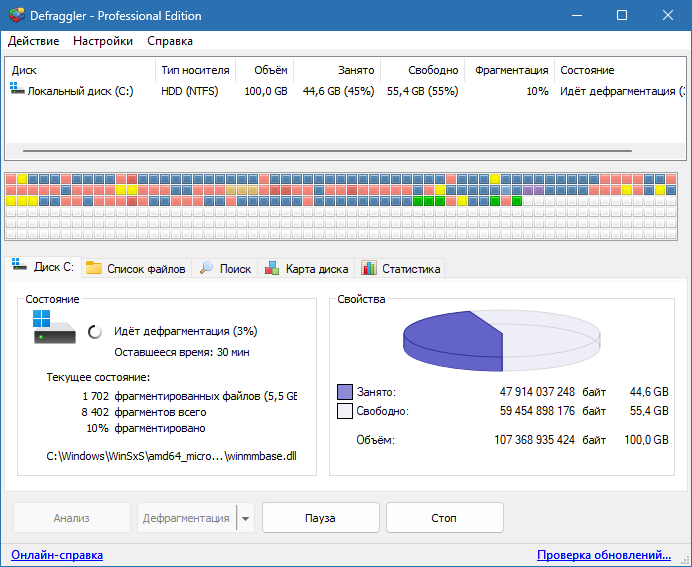Click the Дефрагментация button
692x567 pixels.
coord(187,518)
